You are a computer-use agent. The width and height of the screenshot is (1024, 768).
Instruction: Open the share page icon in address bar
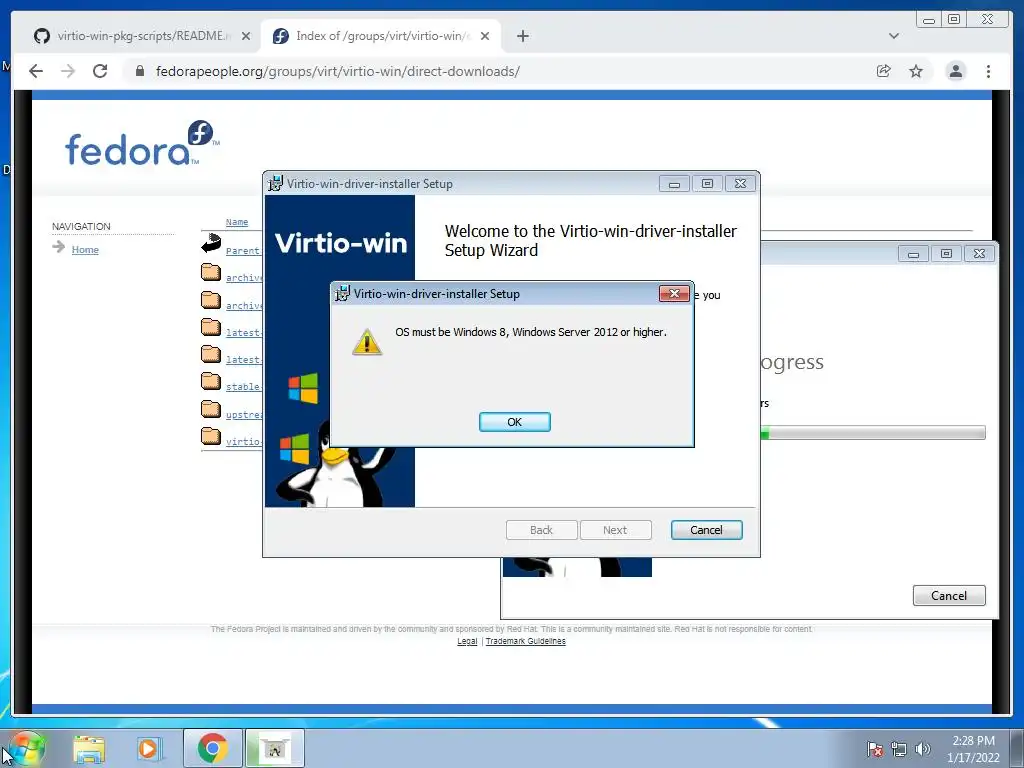tap(884, 71)
